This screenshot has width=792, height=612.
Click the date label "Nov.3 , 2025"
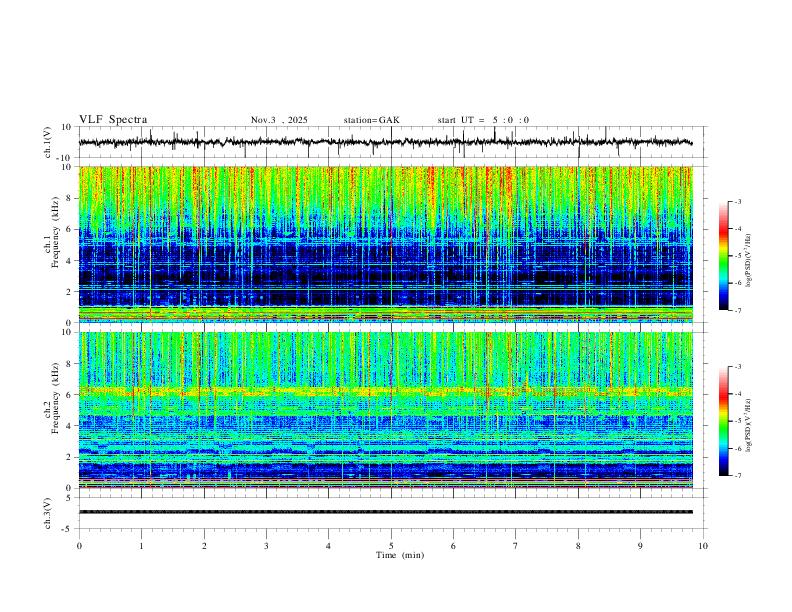tap(279, 120)
